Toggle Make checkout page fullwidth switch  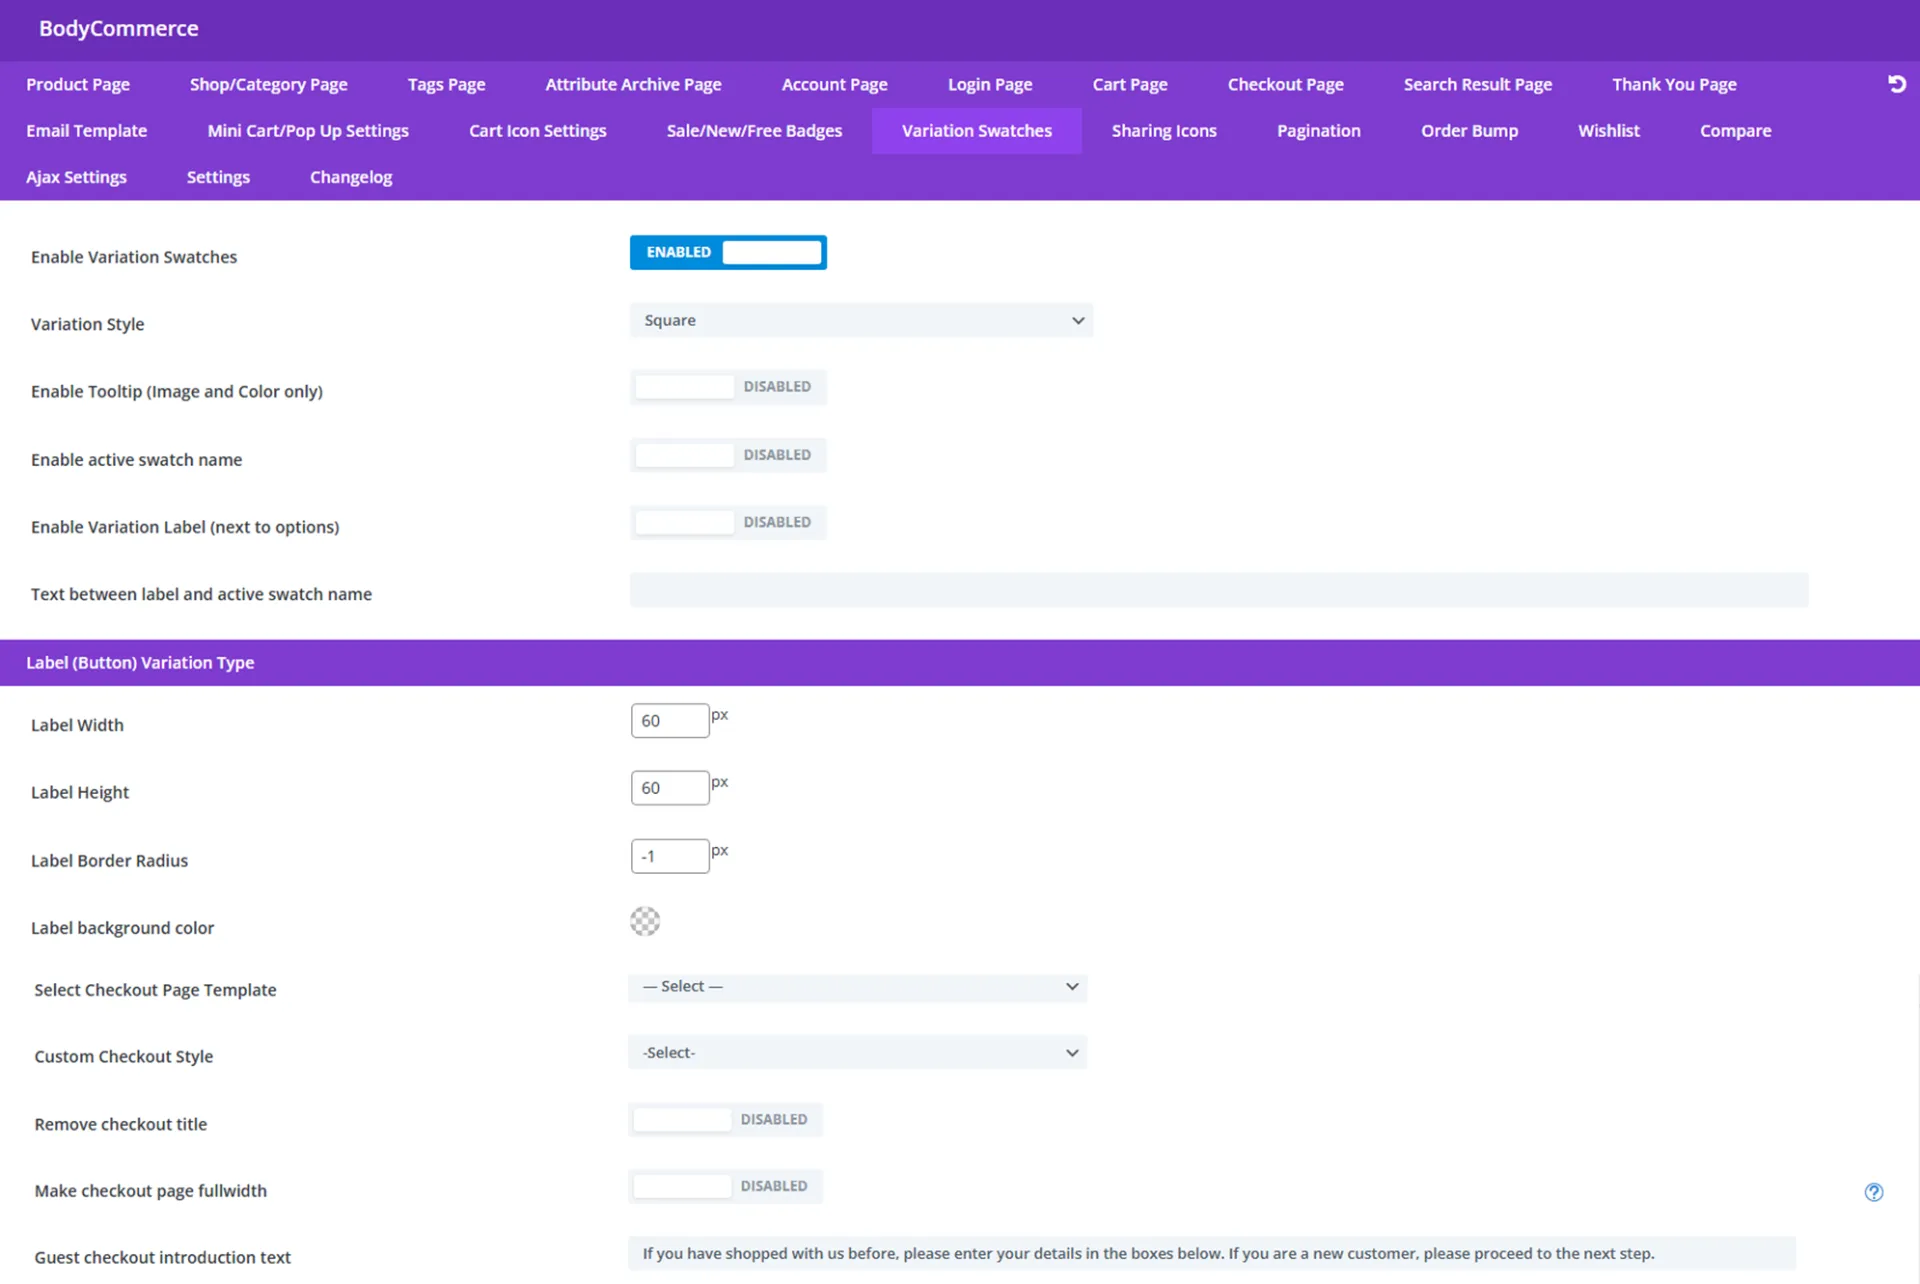coord(725,1186)
